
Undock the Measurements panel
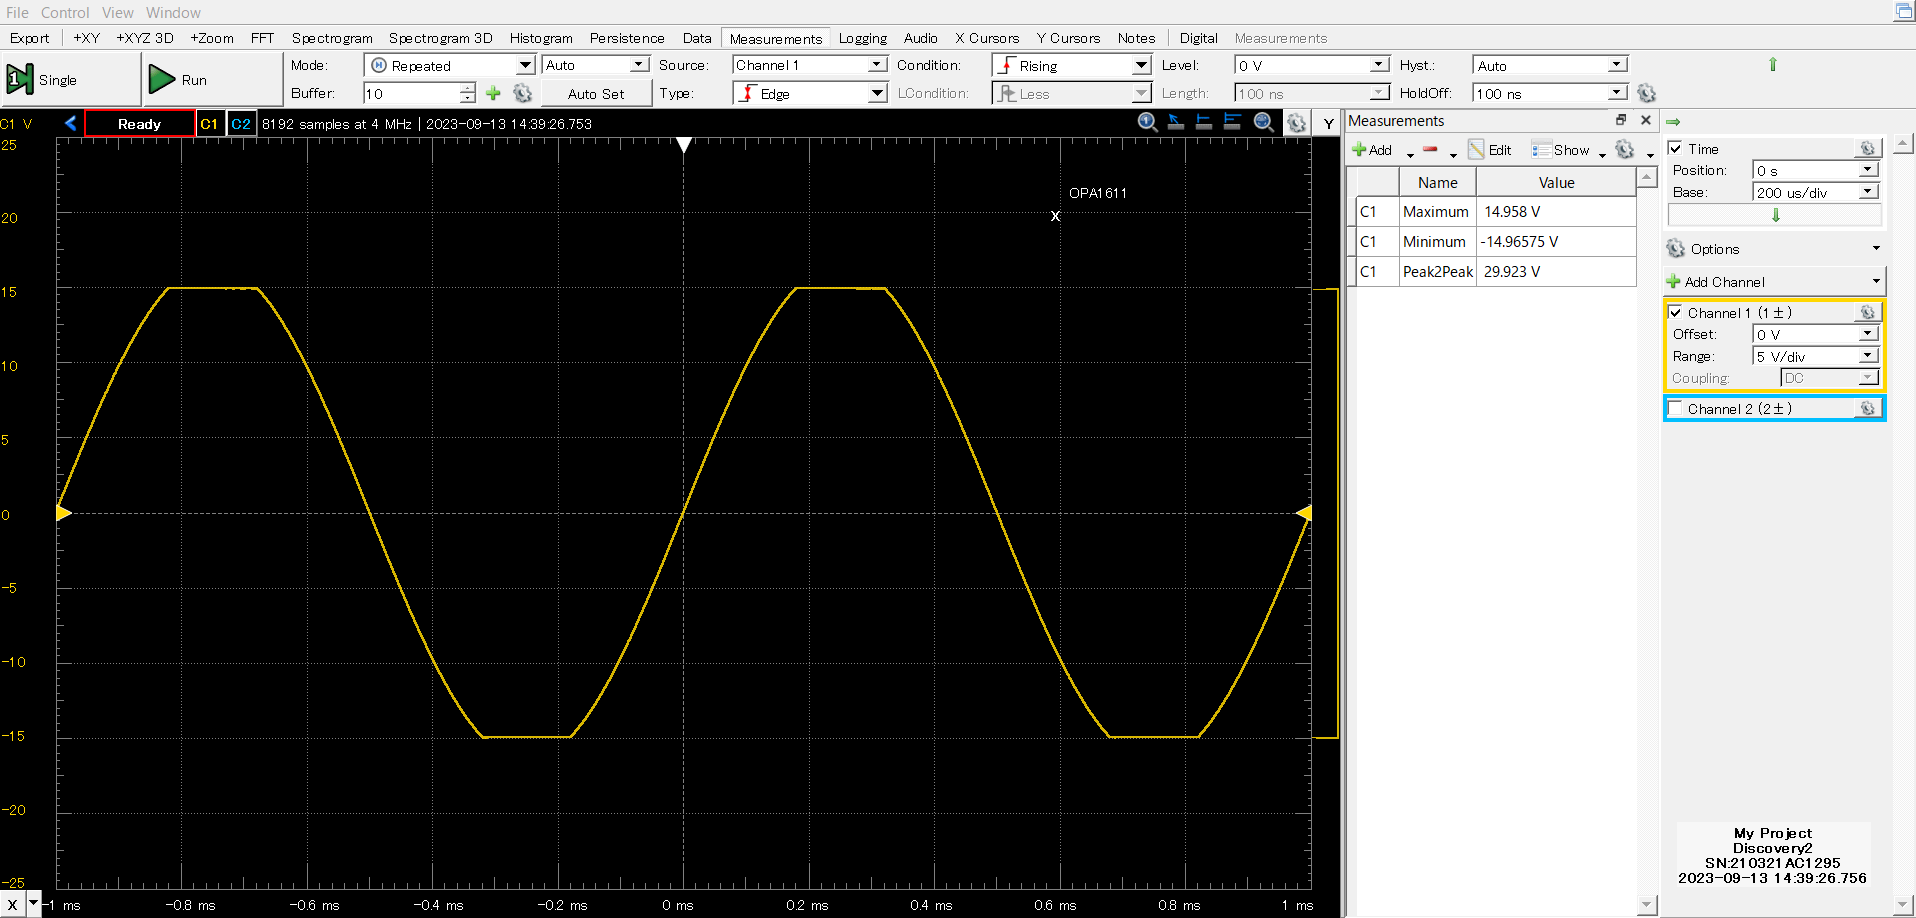1621,120
